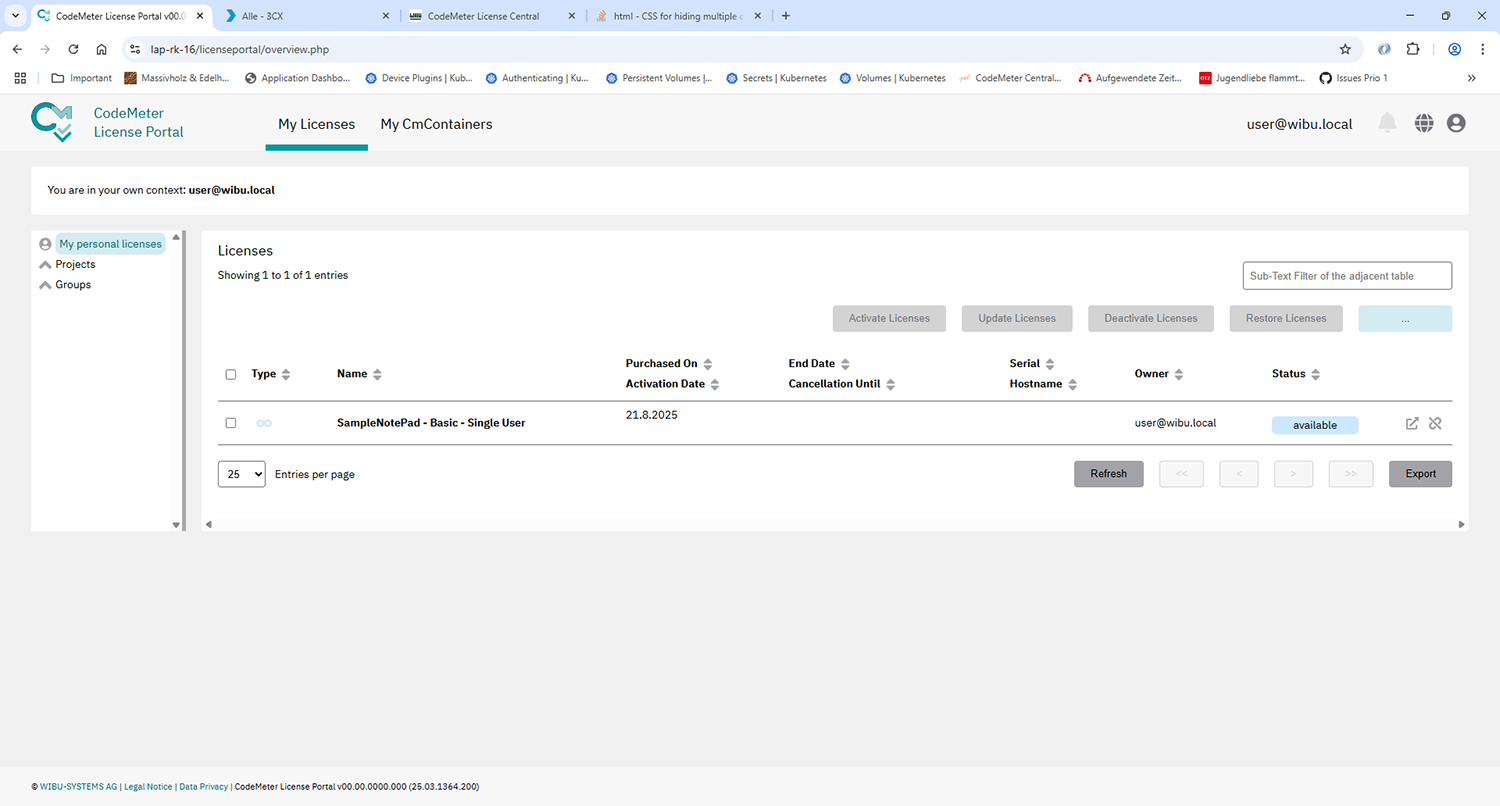The image size is (1500, 806).
Task: Click the person icon beside My personal licenses
Action: [45, 244]
